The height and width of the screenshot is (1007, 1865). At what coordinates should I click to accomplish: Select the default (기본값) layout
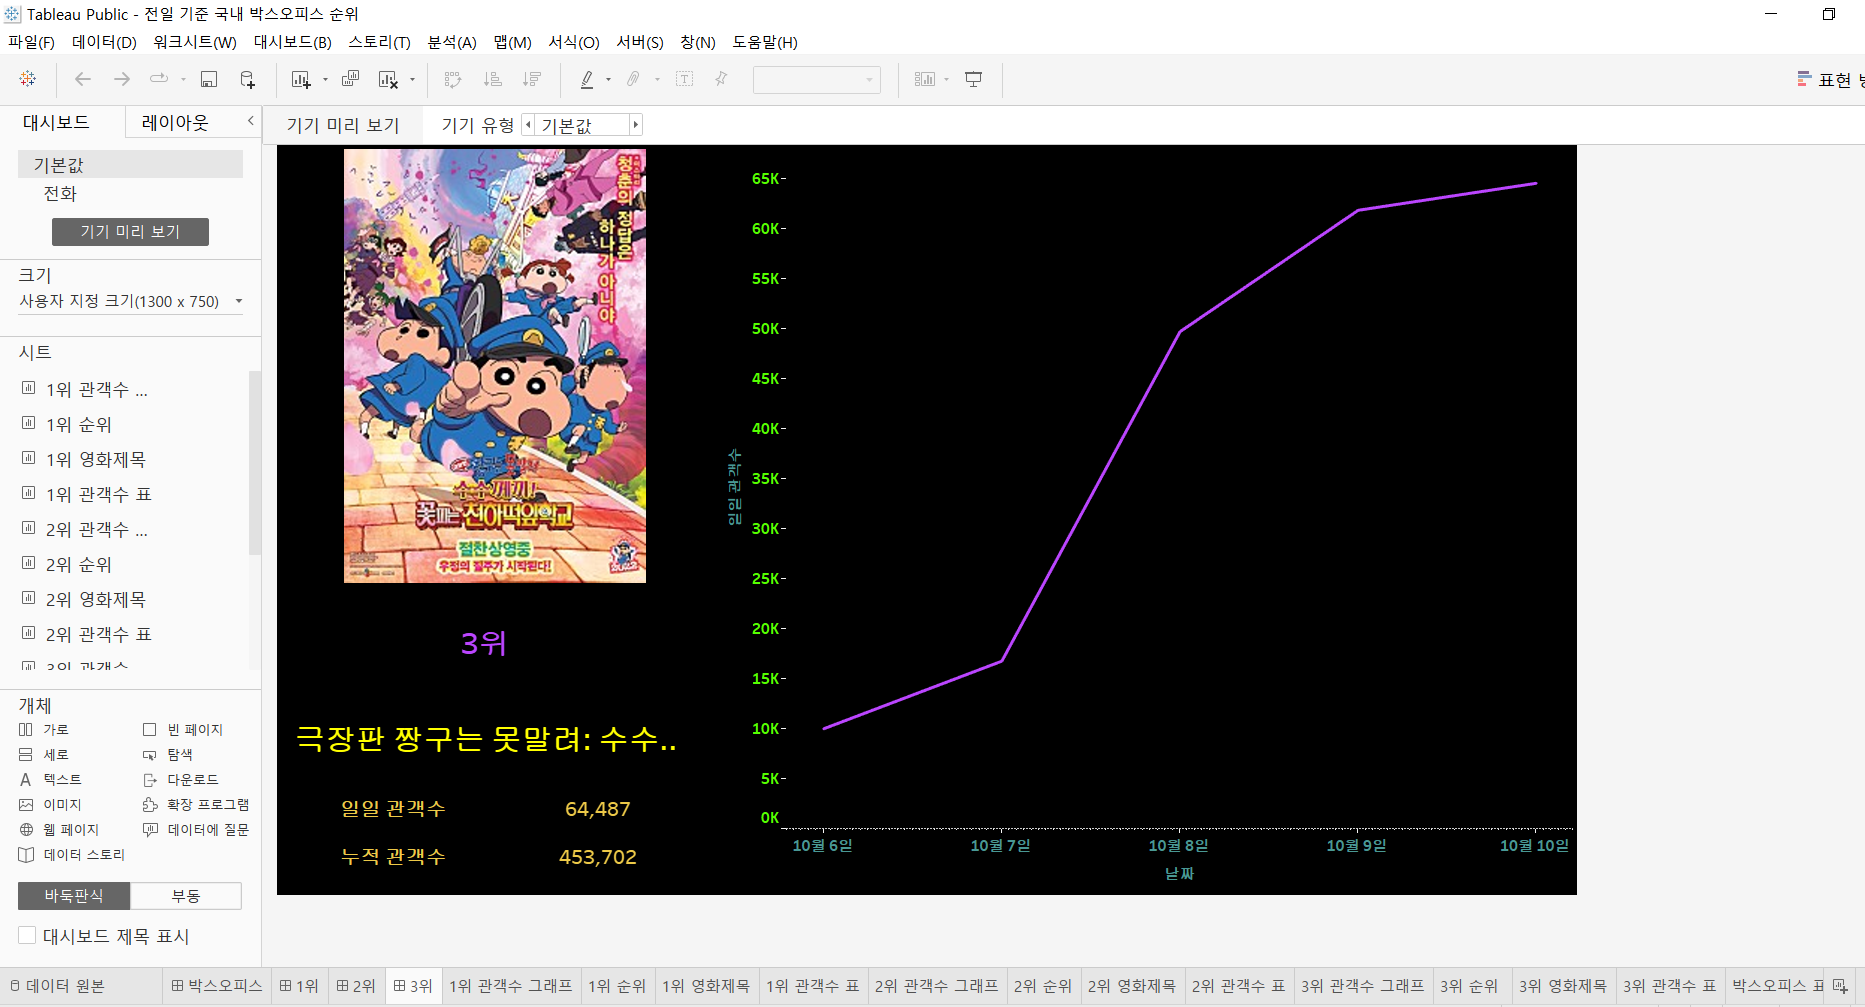click(130, 164)
